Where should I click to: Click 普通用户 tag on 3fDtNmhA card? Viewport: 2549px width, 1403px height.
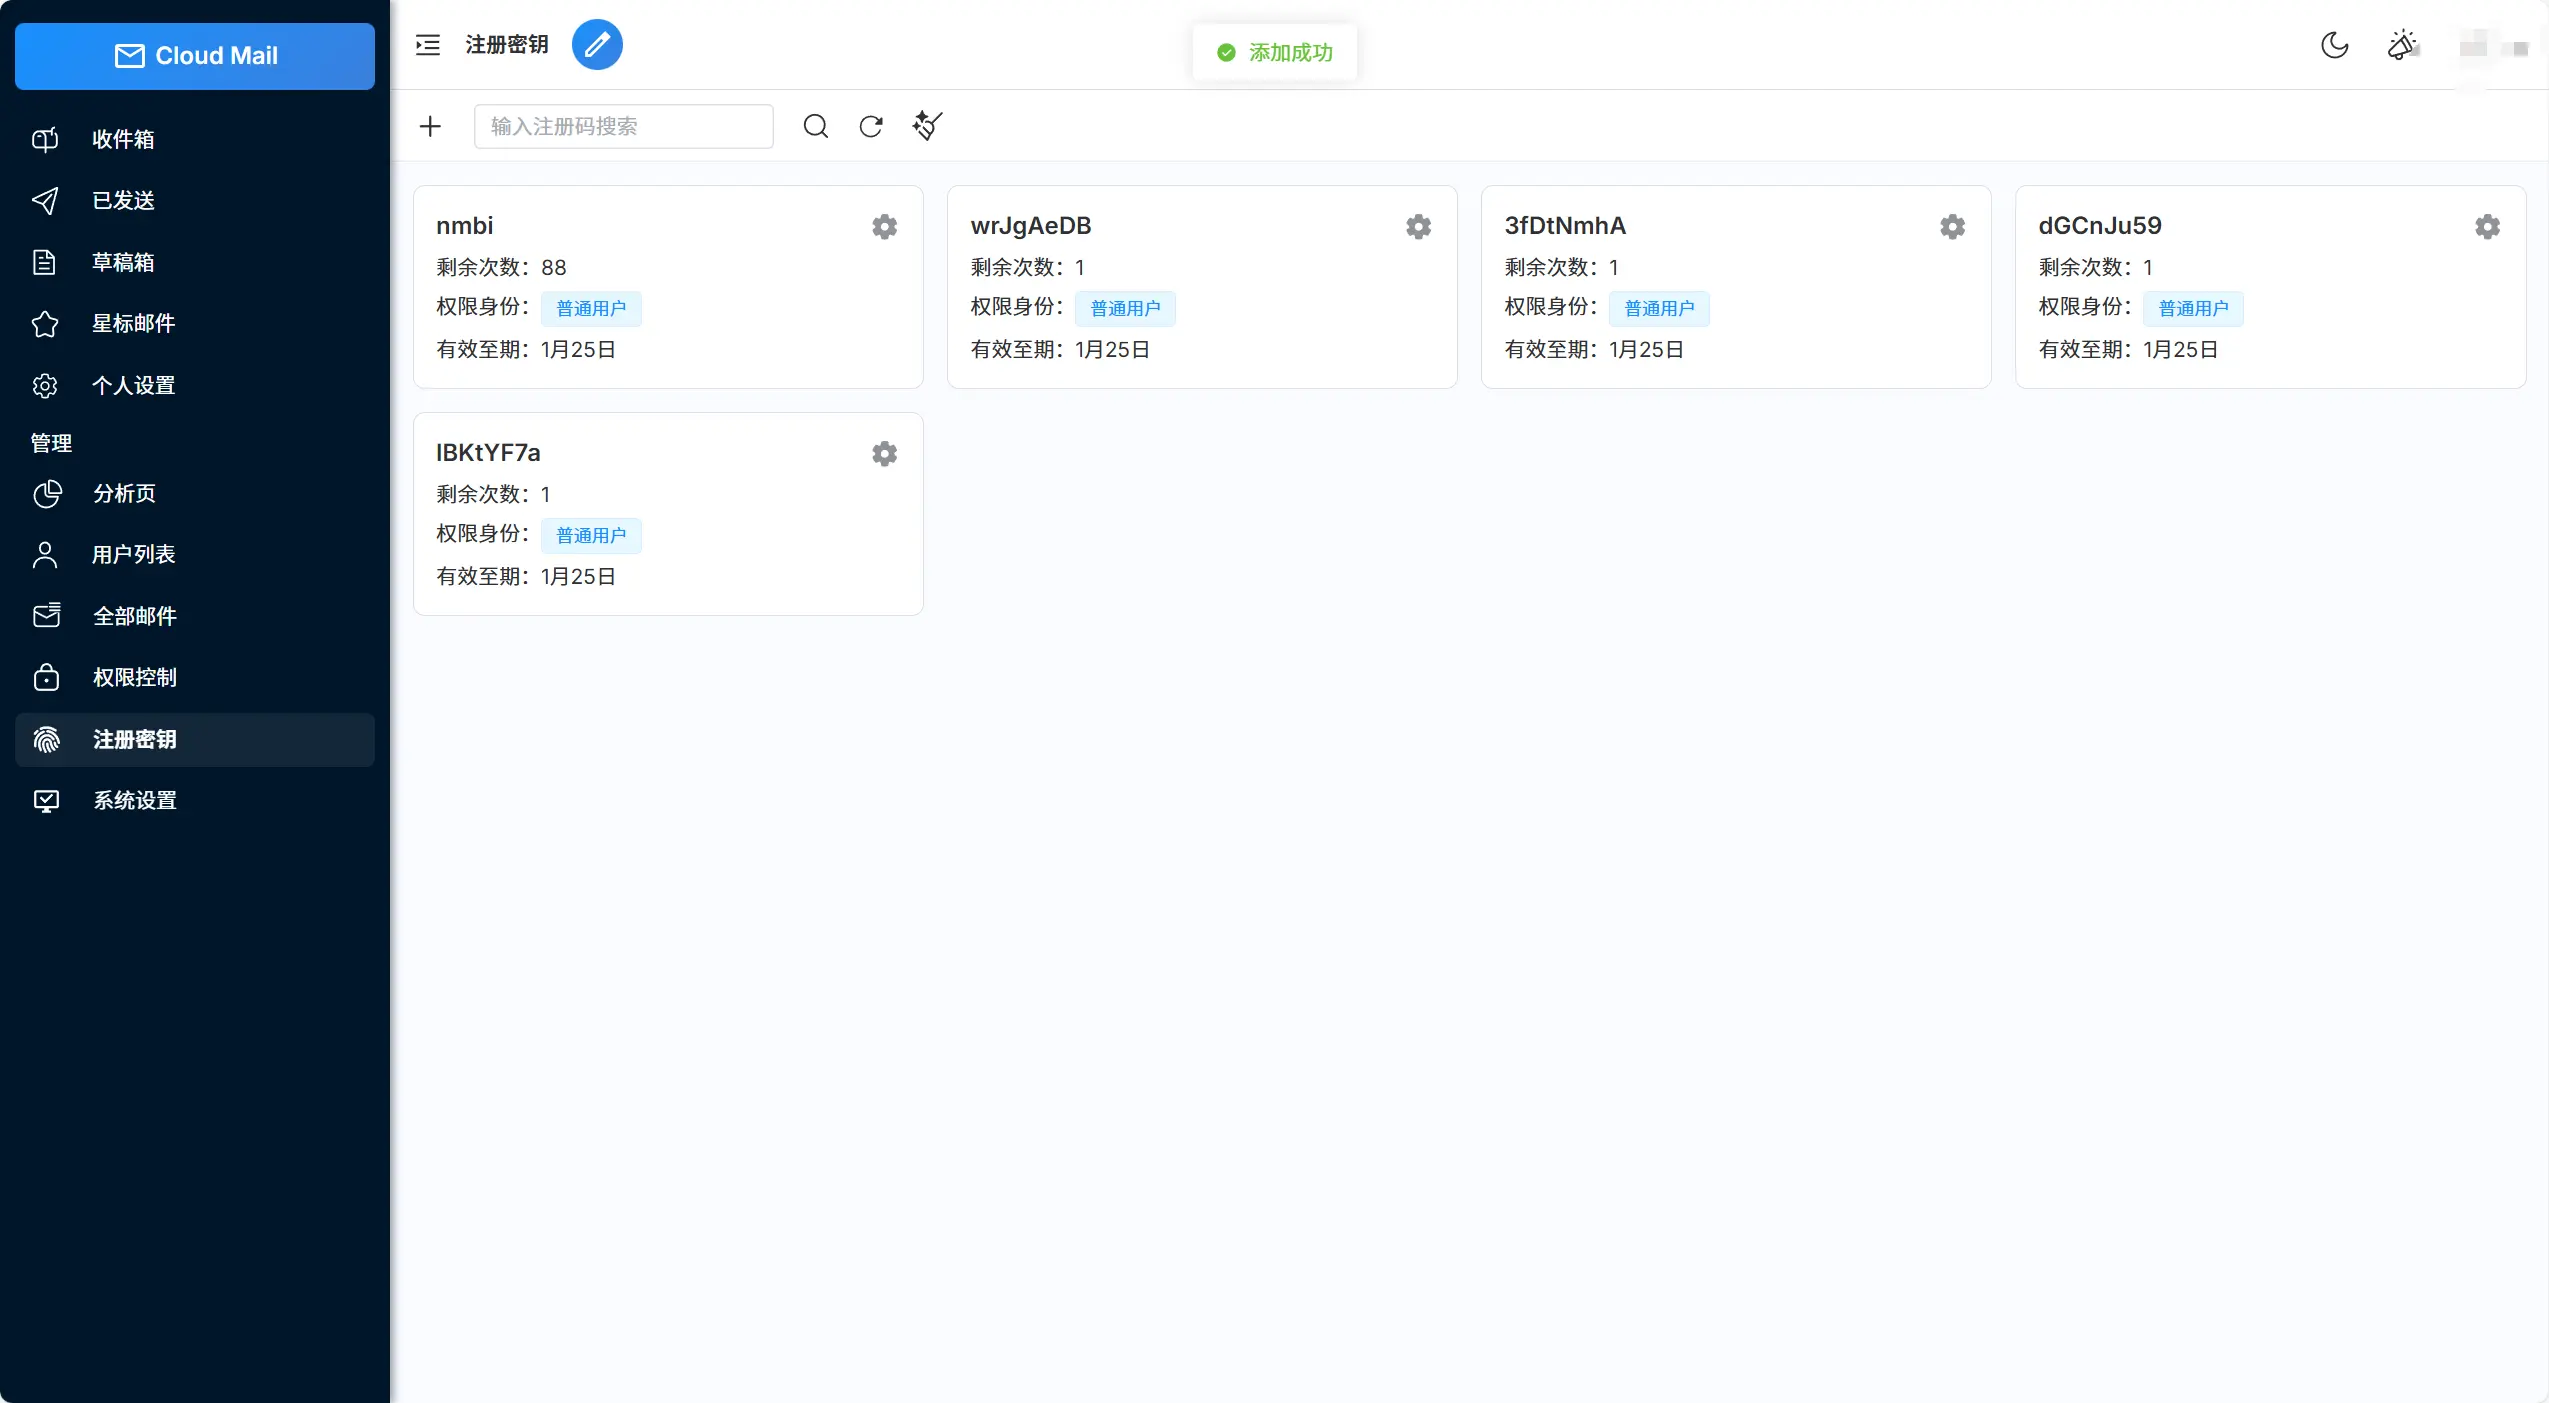click(1659, 309)
